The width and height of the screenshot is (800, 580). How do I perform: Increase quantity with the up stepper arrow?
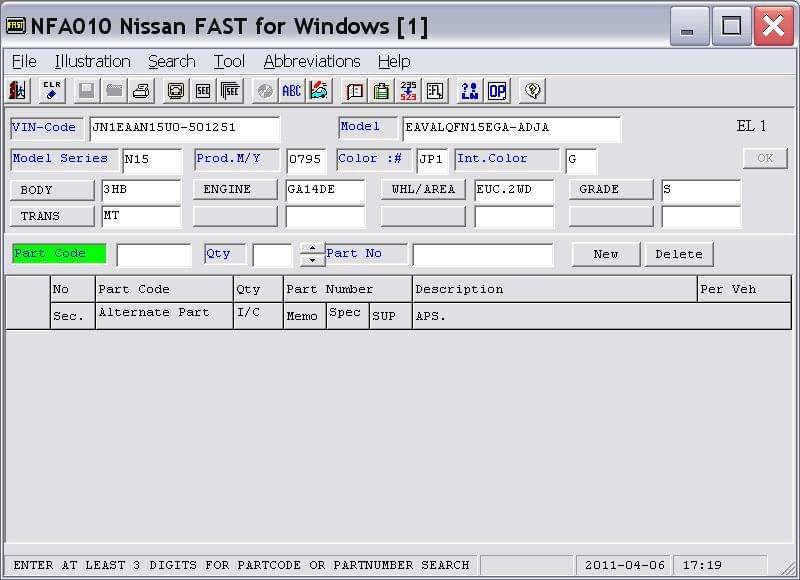pyautogui.click(x=312, y=248)
